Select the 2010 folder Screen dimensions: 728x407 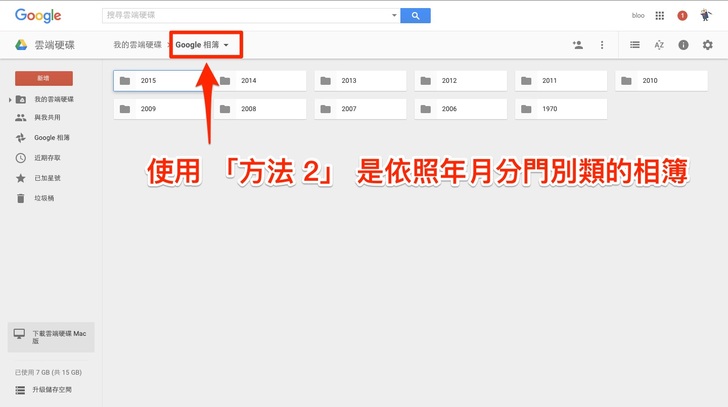click(661, 81)
